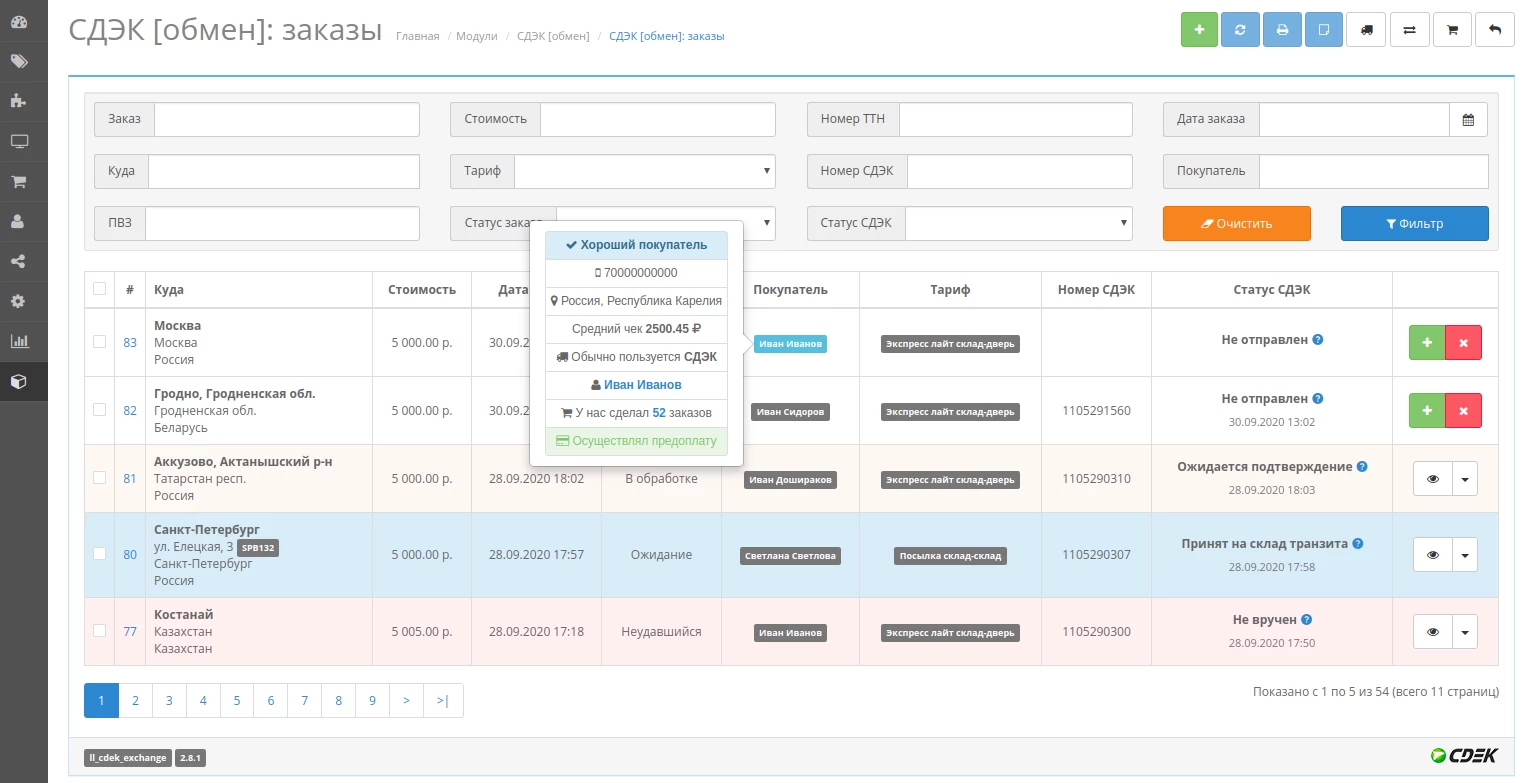Image resolution: width=1521 pixels, height=783 pixels.
Task: Open the catalog tags sidebar icon
Action: [x=19, y=62]
